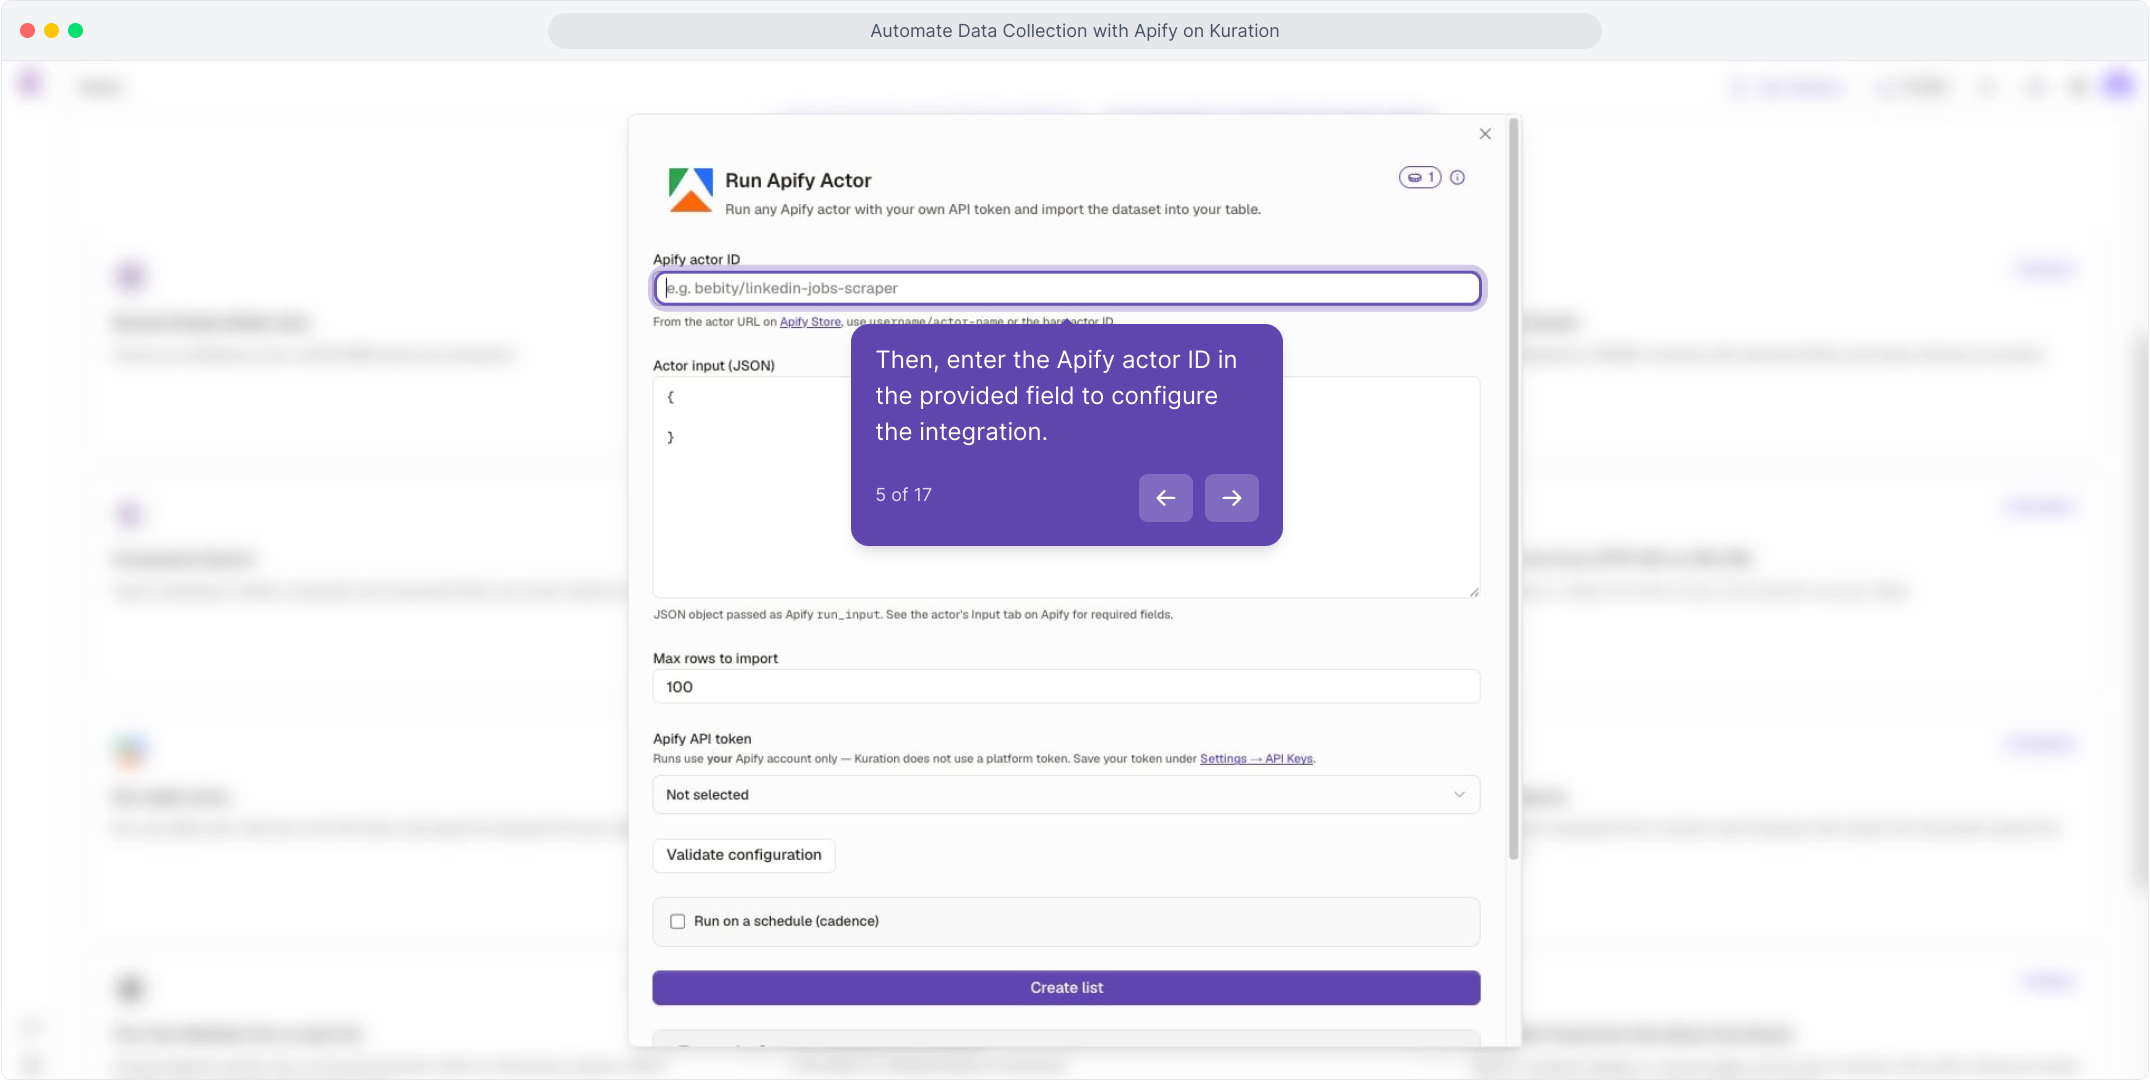Open the Apify Store link
2150x1080 pixels.
(810, 322)
